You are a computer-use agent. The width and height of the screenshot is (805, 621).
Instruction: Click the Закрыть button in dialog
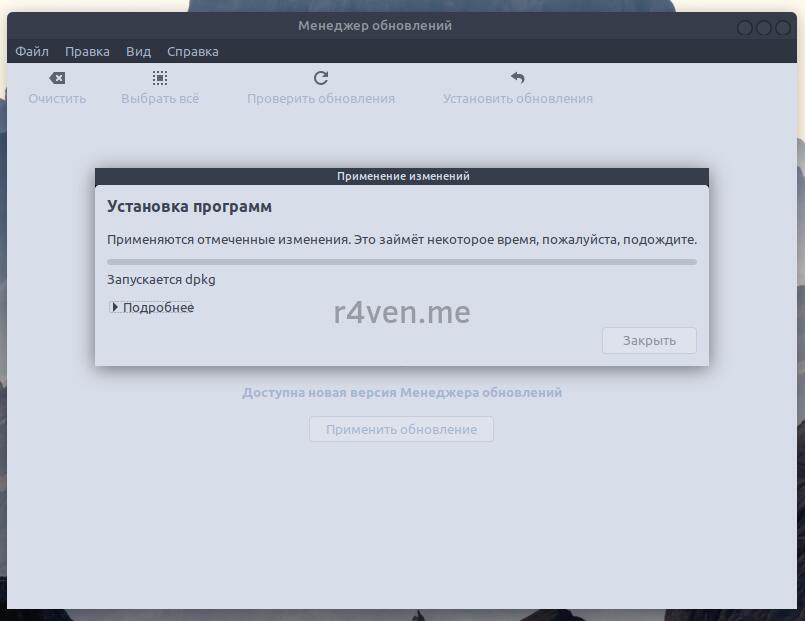coord(649,340)
